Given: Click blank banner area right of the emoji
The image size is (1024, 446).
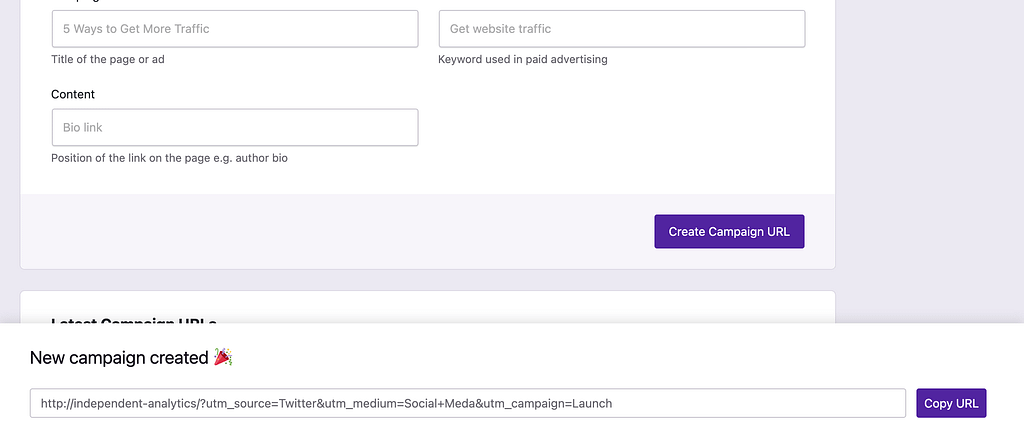Looking at the screenshot, I should tap(600, 358).
